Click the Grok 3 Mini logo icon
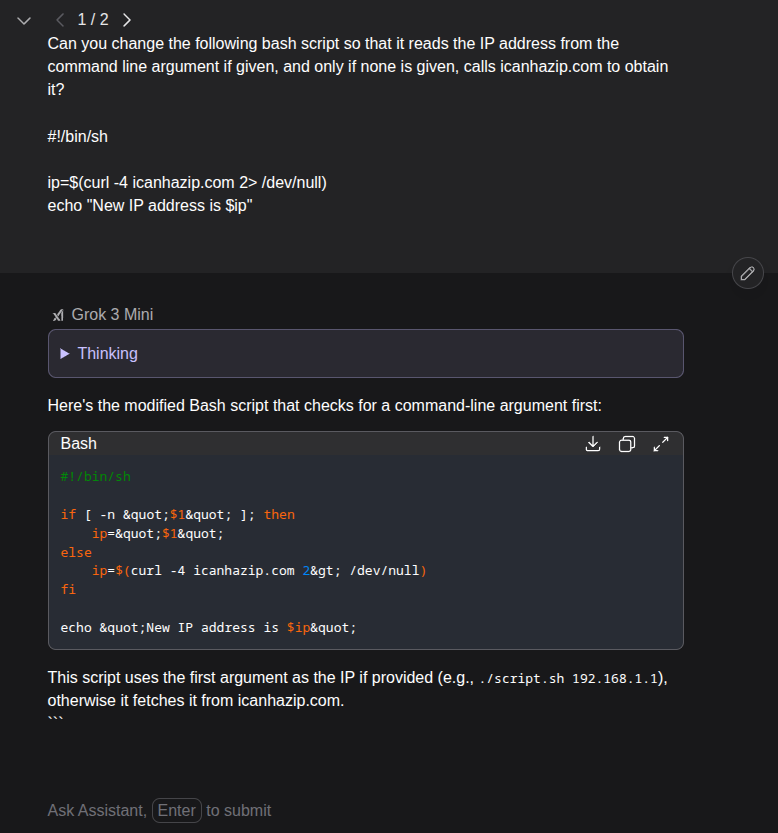Viewport: 778px width, 833px height. coord(58,315)
